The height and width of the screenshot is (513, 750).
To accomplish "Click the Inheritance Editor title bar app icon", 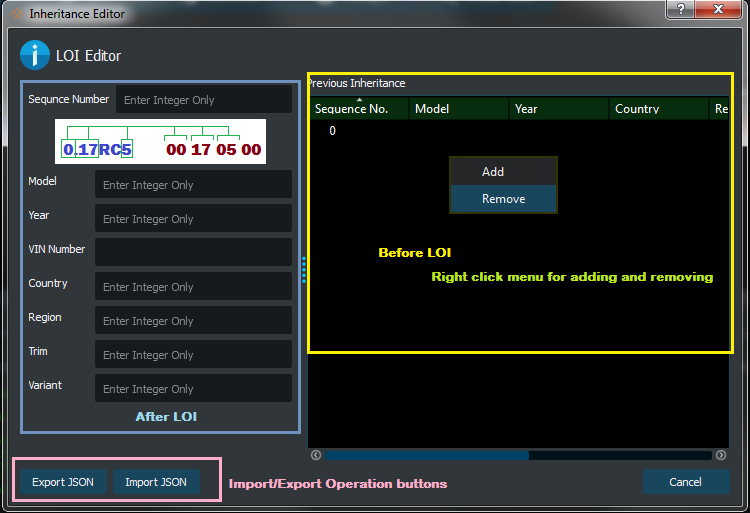I will tap(16, 14).
